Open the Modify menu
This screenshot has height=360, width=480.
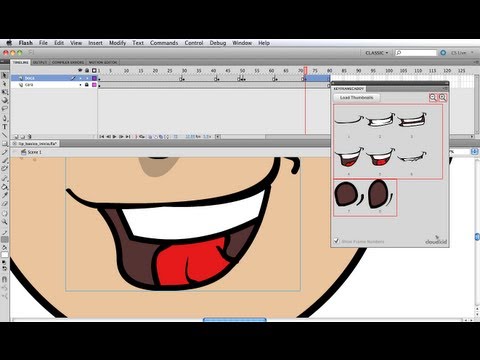pos(117,43)
